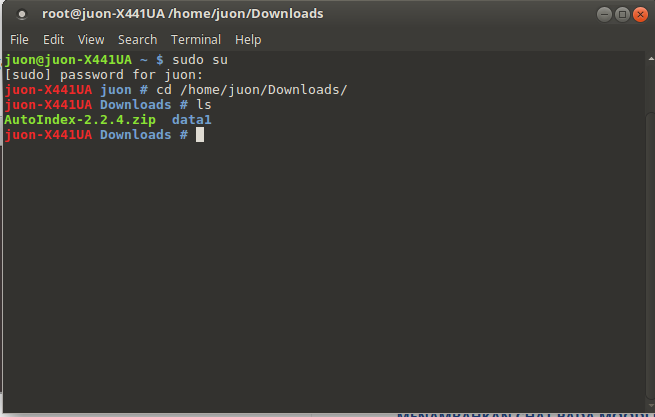655x417 pixels.
Task: Click the terminal window menu icon in title bar
Action: (x=22, y=14)
